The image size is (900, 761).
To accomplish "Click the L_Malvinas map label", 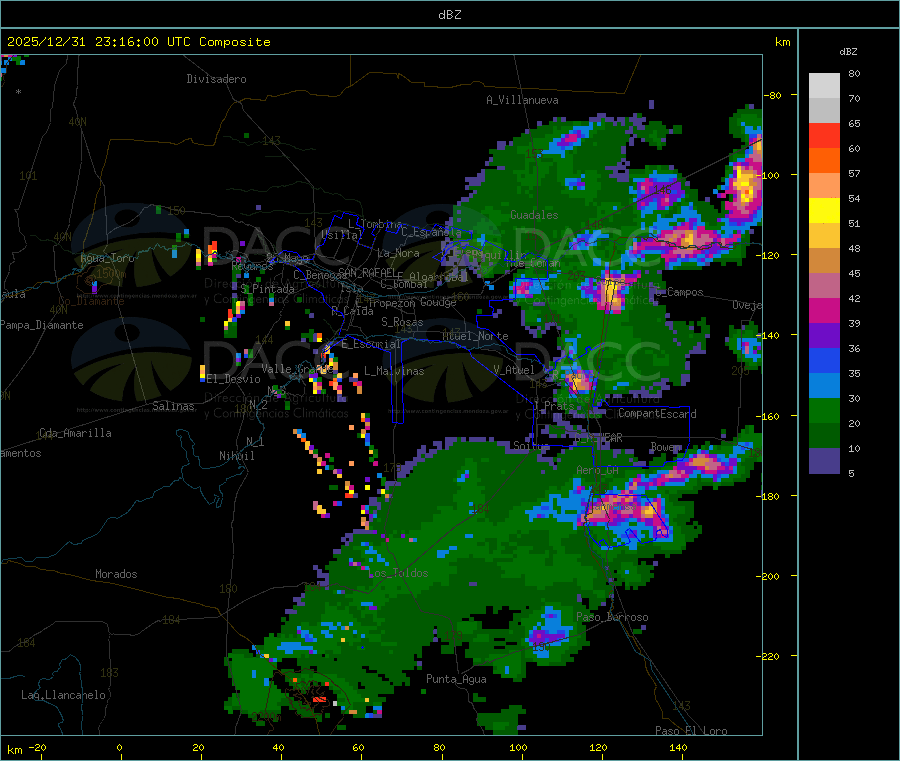I will coord(394,371).
